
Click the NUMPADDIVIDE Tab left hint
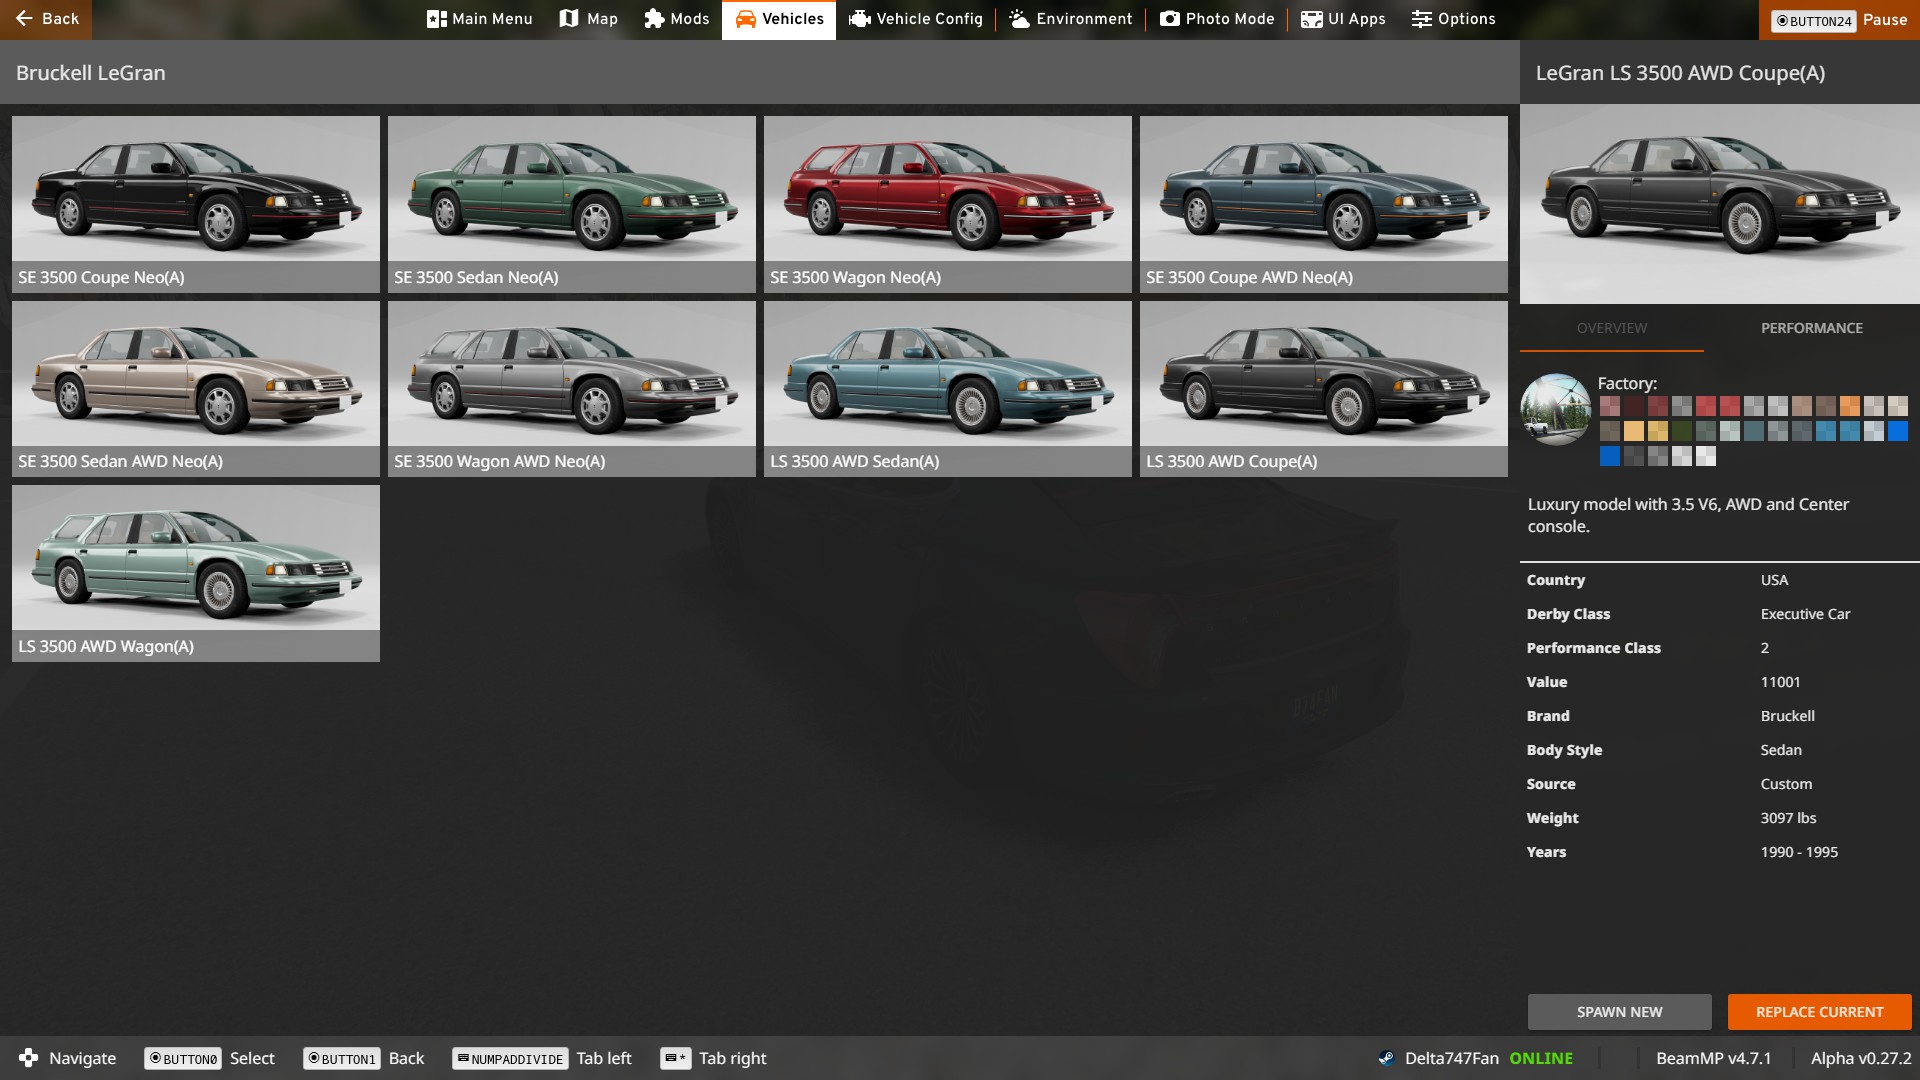(x=542, y=1058)
